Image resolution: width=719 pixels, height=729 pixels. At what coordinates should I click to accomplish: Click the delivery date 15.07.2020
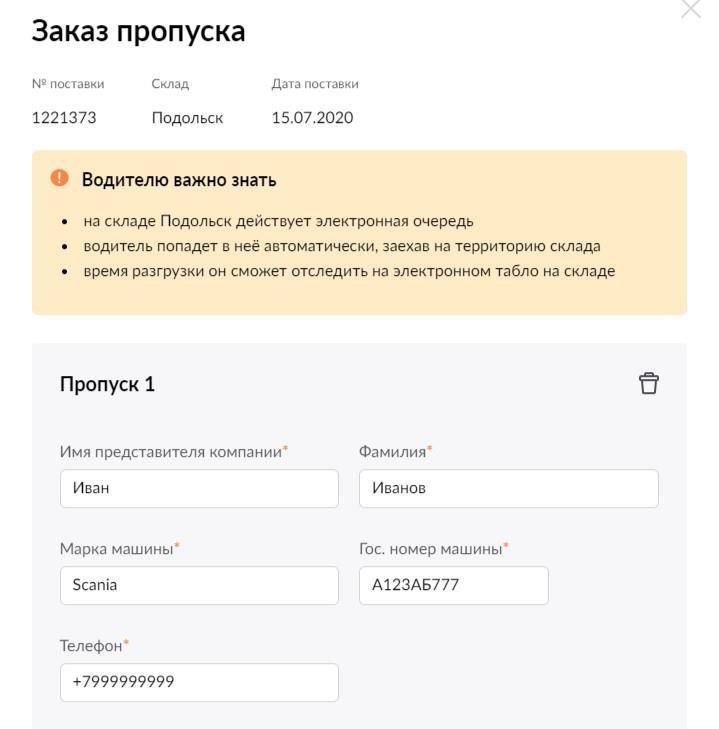click(x=313, y=118)
